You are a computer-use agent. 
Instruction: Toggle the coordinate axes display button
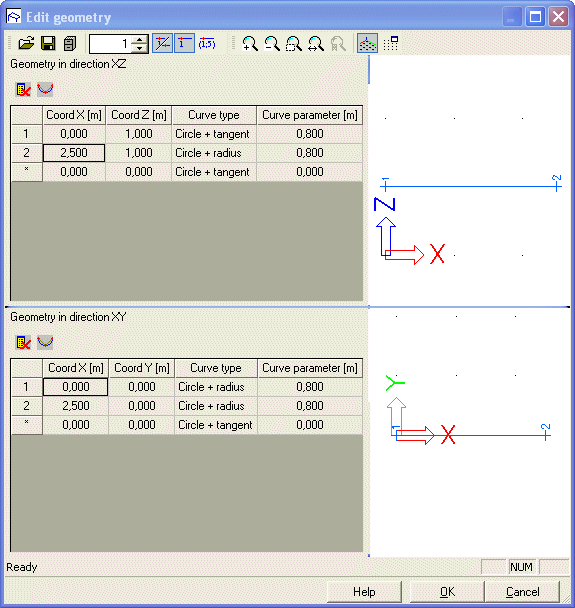pyautogui.click(x=367, y=43)
